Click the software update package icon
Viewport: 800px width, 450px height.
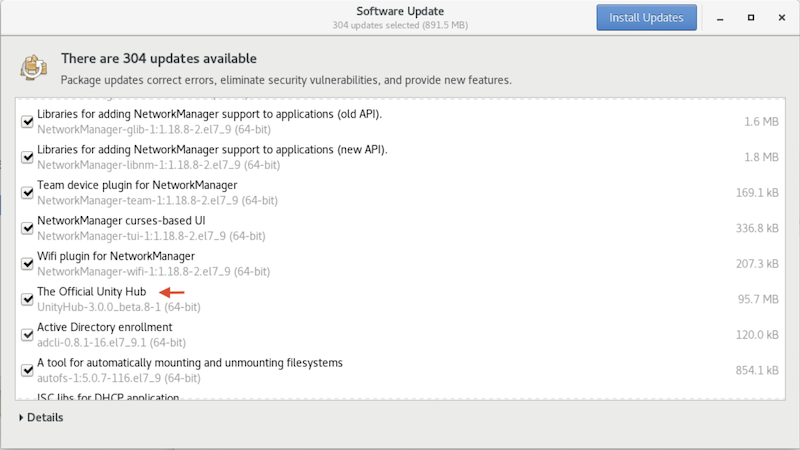coord(32,68)
